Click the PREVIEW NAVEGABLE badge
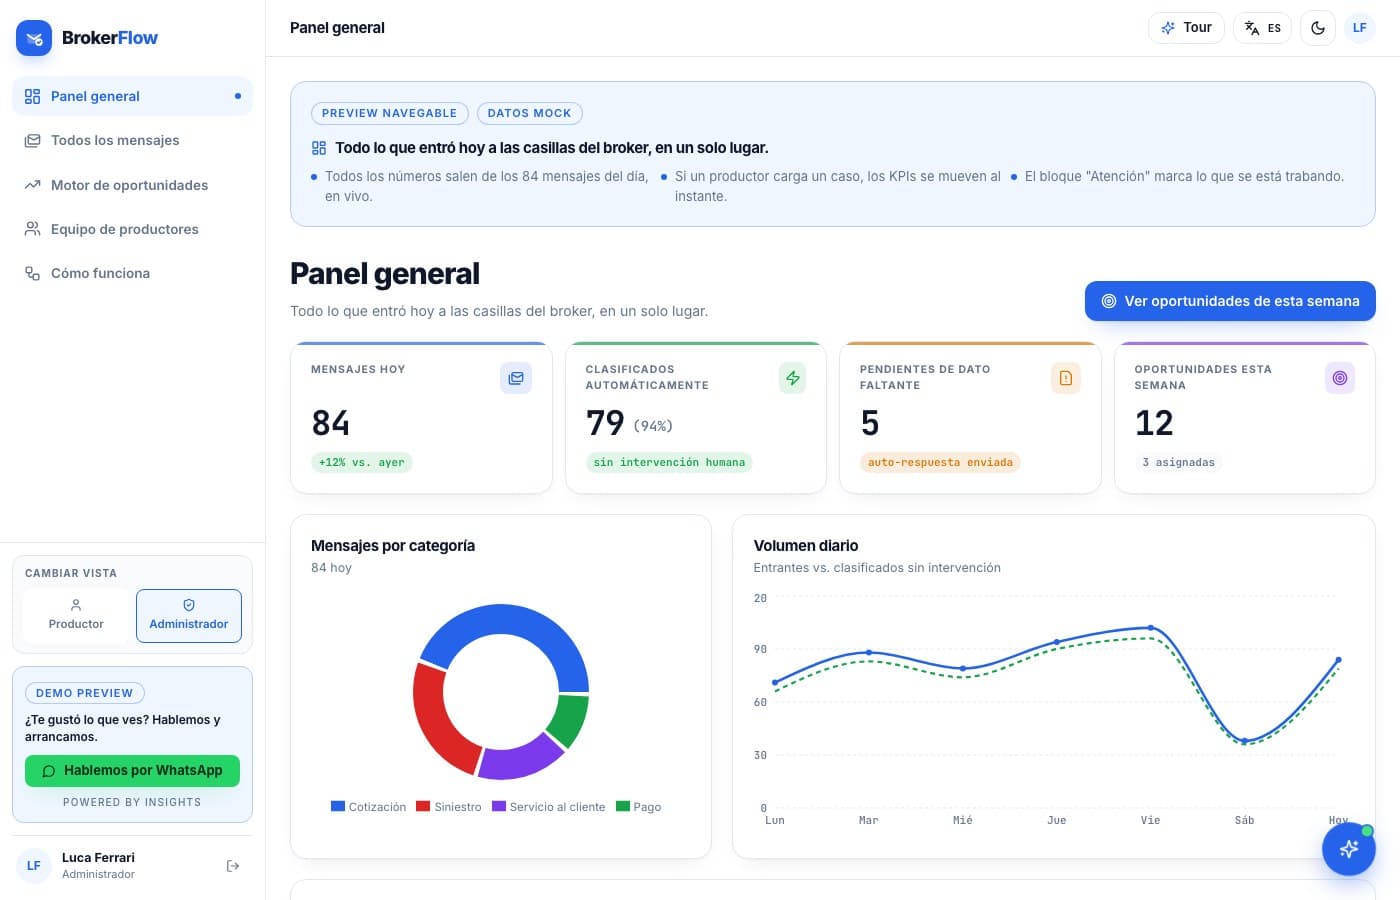The height and width of the screenshot is (900, 1400). tap(389, 113)
